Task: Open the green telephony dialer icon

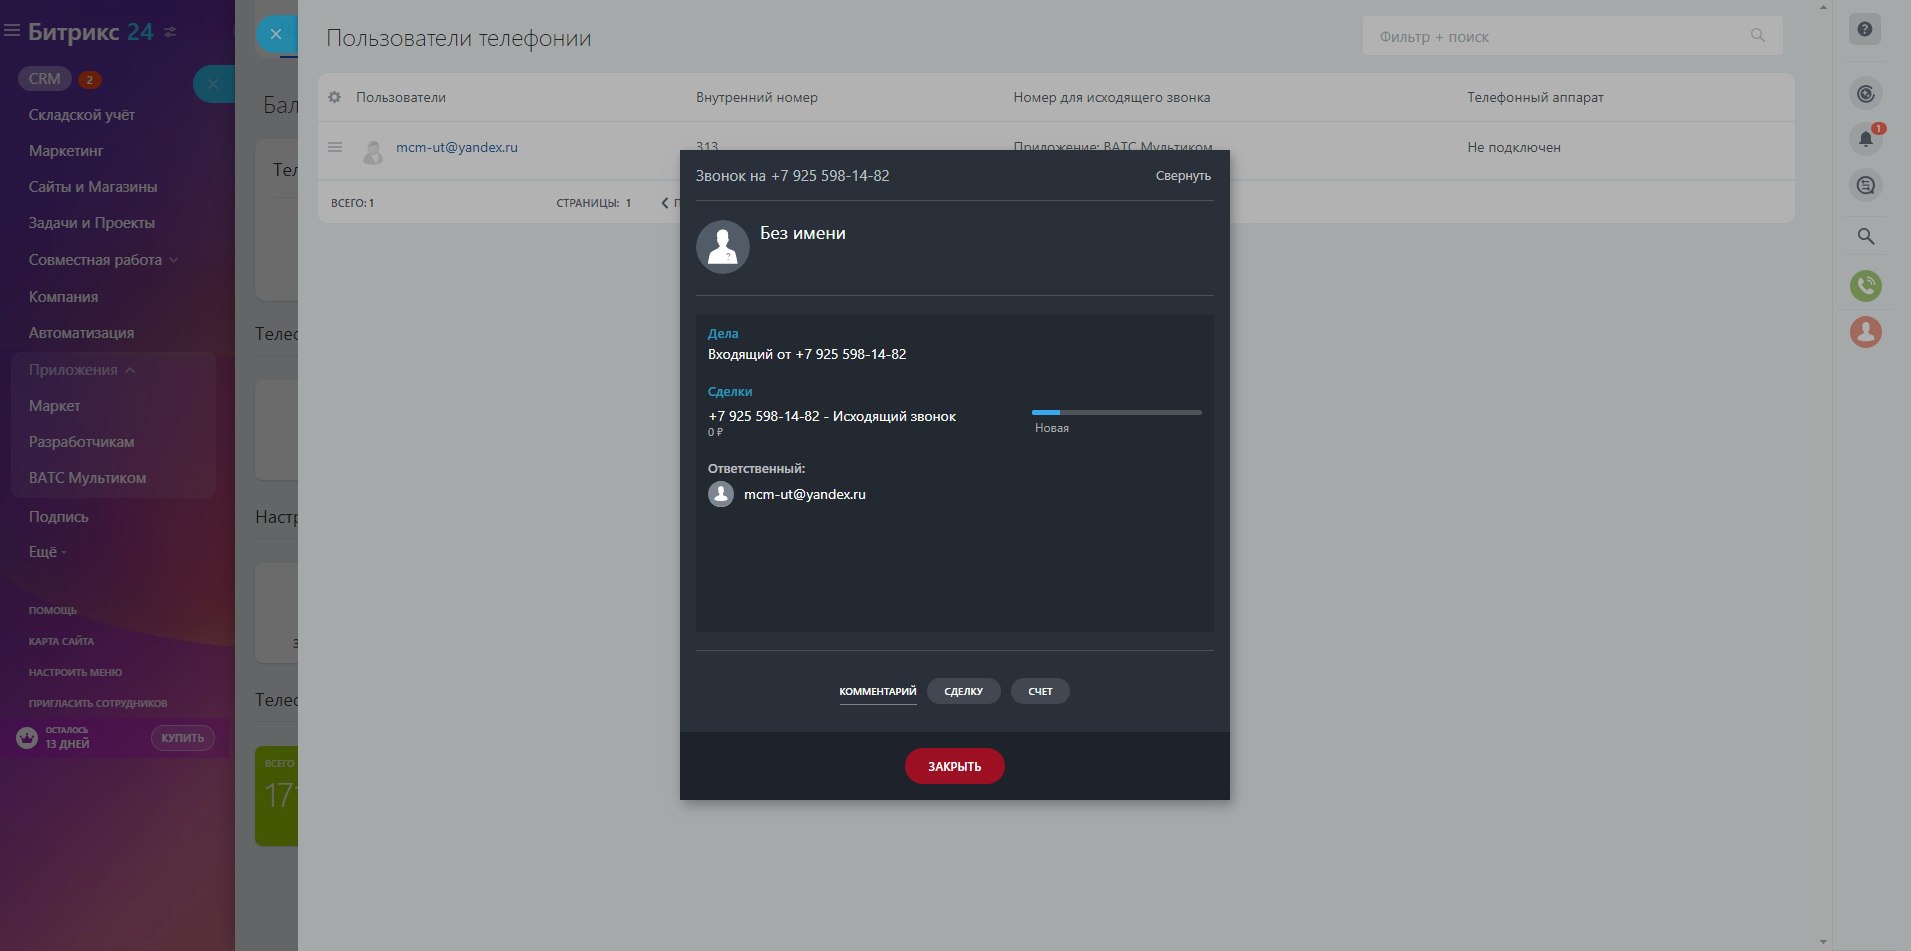Action: [x=1866, y=286]
